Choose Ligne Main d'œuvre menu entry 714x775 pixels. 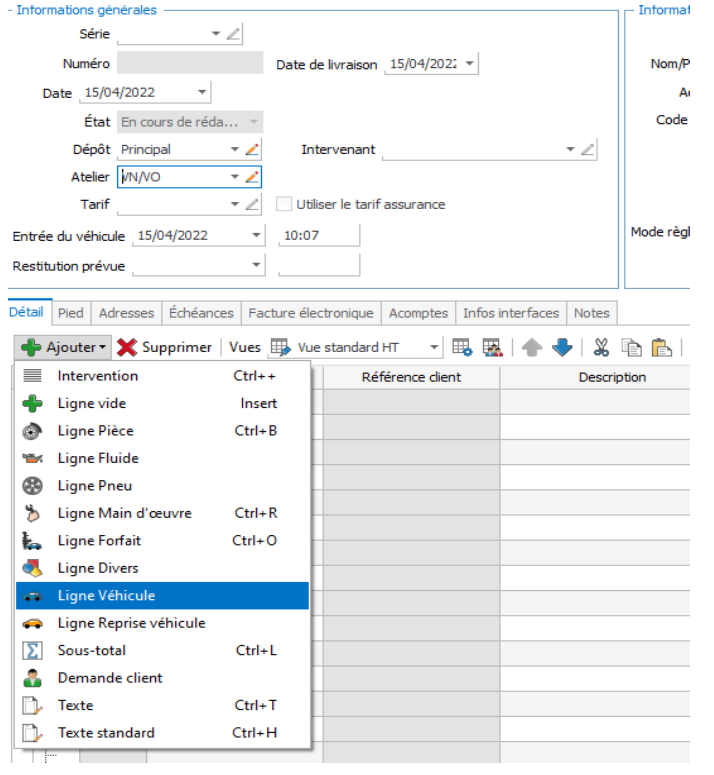coord(162,513)
